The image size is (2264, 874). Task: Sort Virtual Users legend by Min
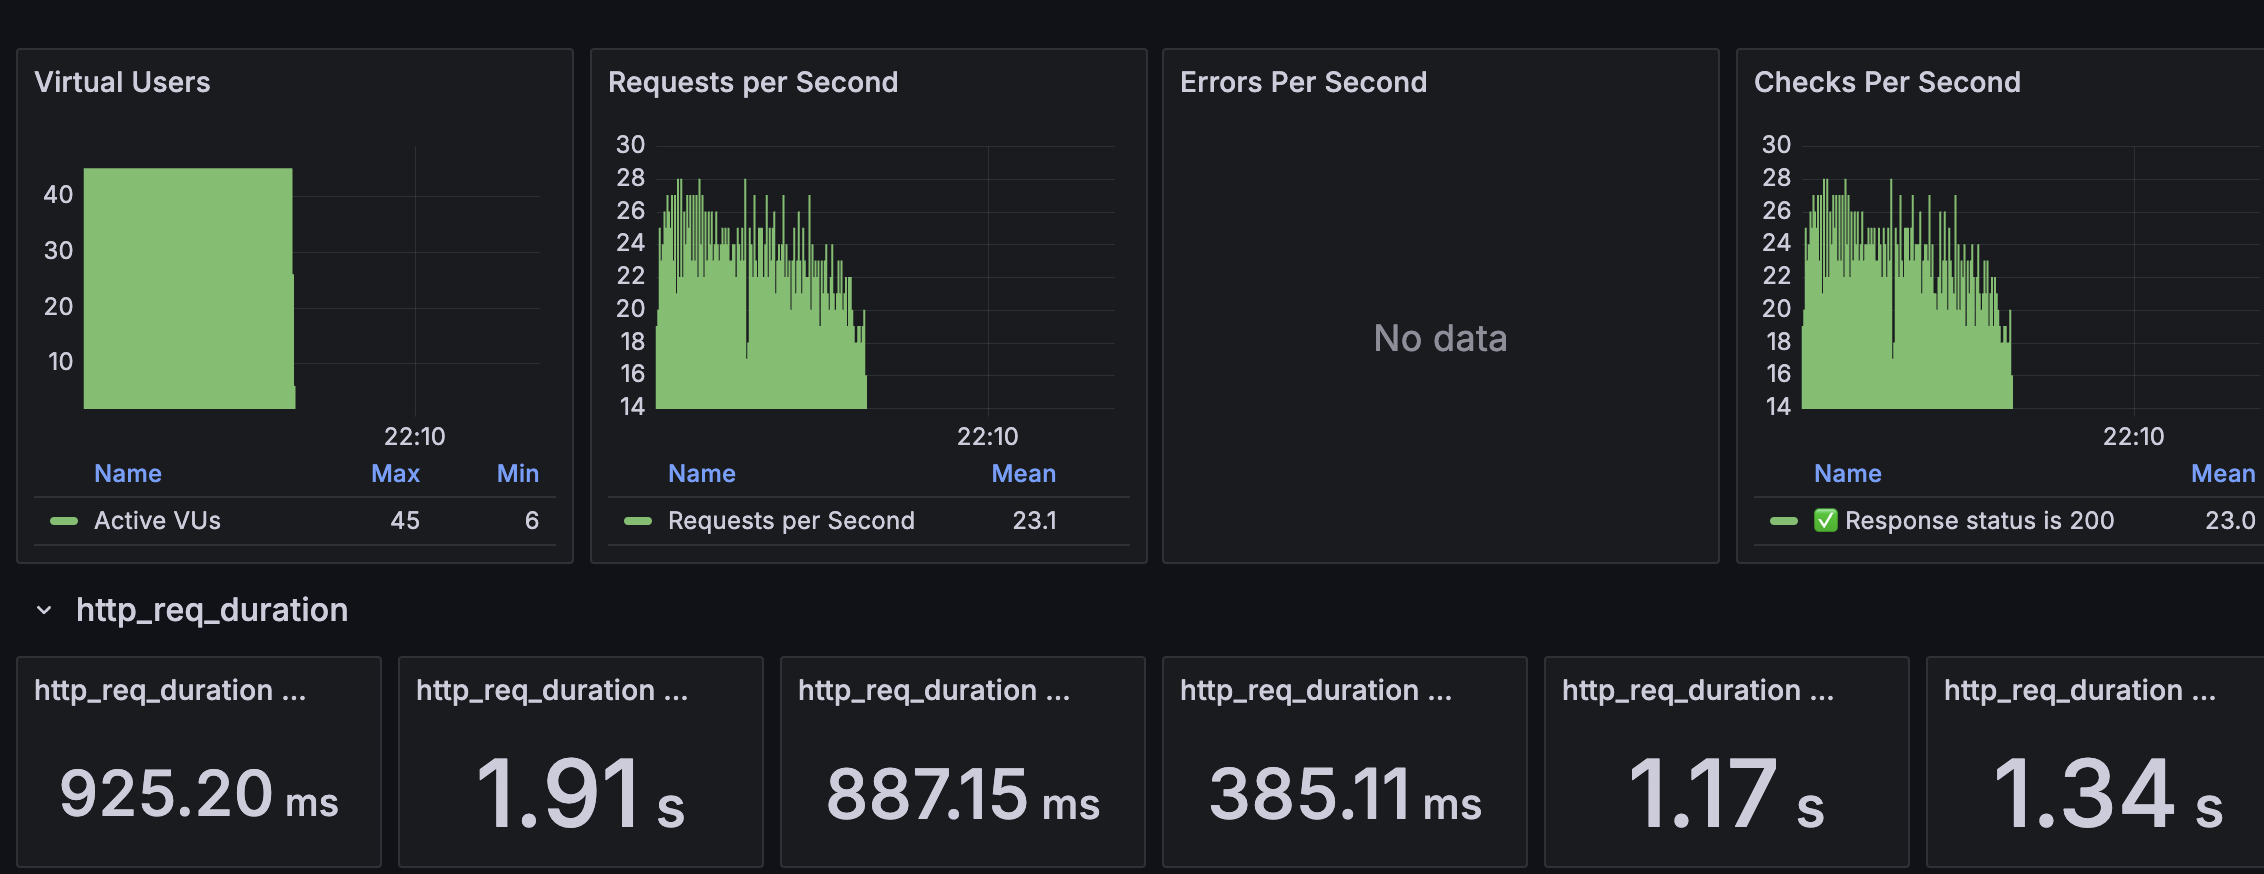coord(518,473)
